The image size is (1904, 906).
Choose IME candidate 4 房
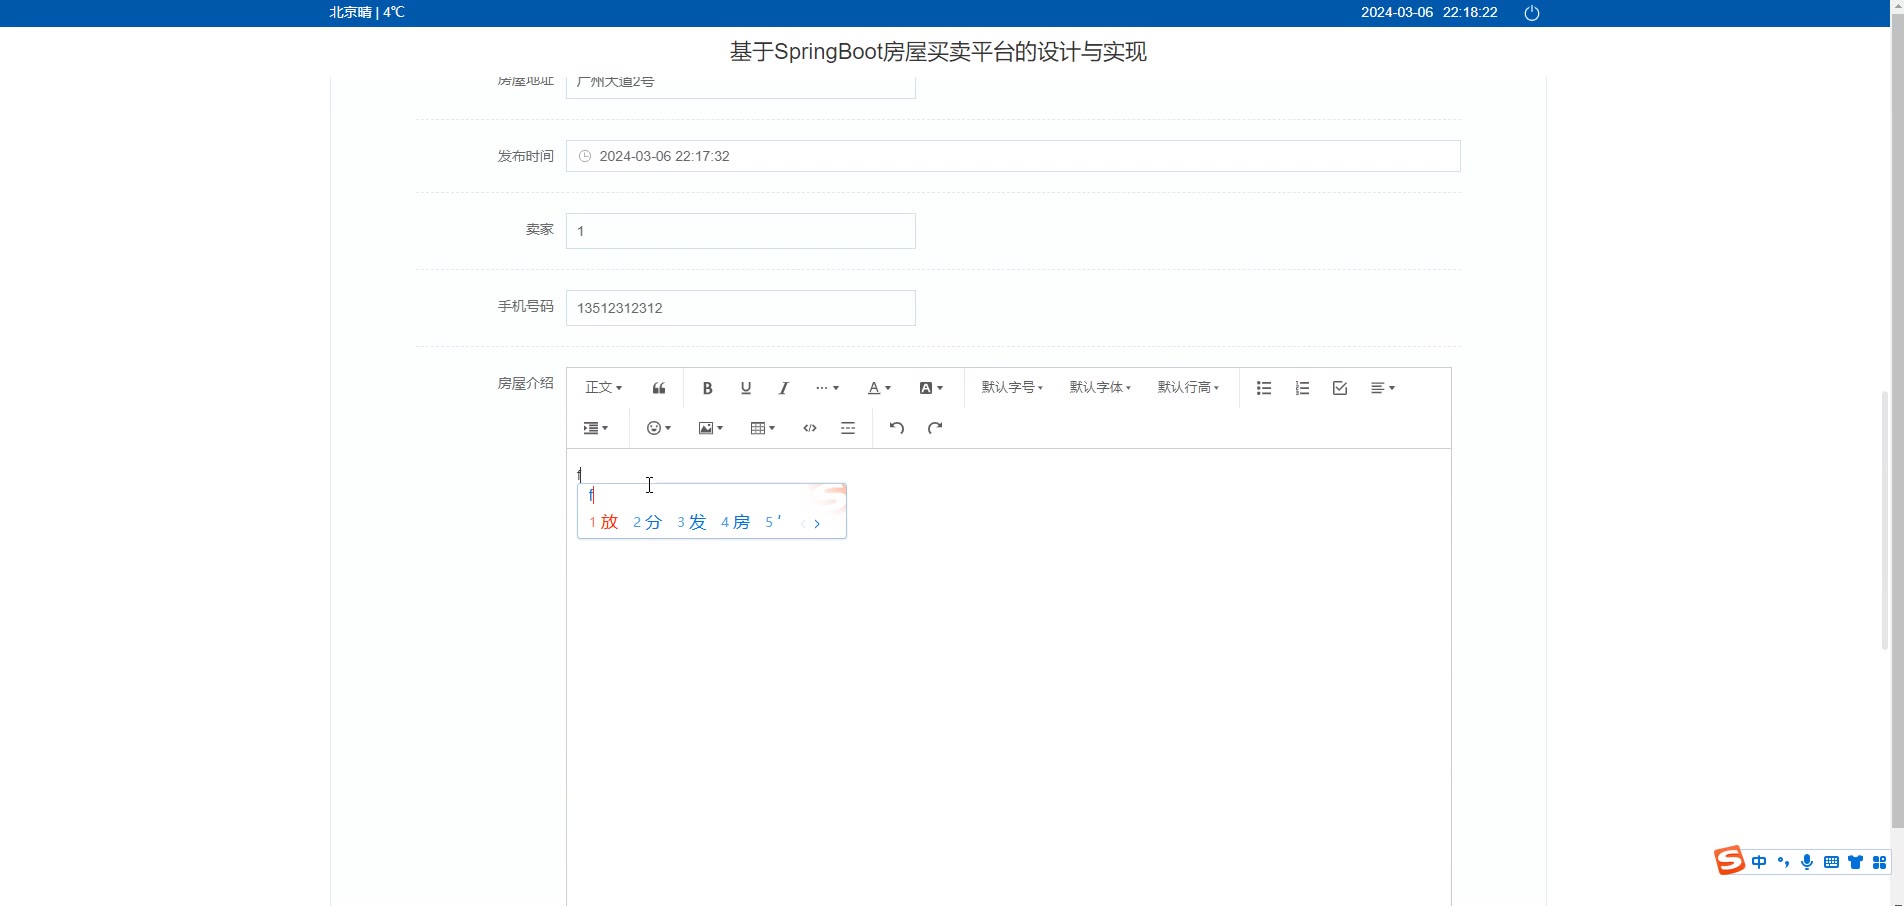click(736, 522)
